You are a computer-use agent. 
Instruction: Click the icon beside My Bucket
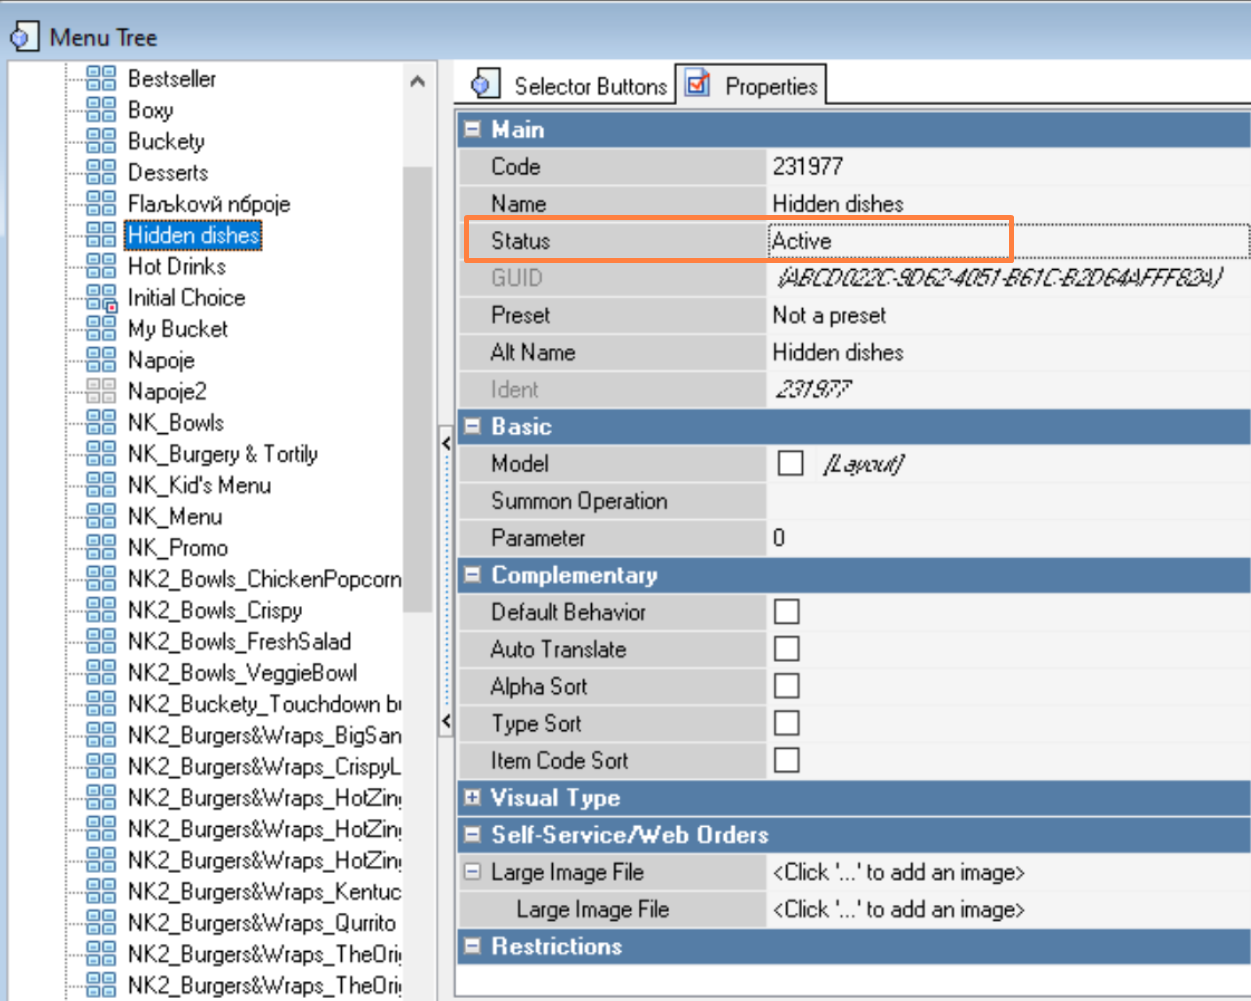[x=101, y=328]
